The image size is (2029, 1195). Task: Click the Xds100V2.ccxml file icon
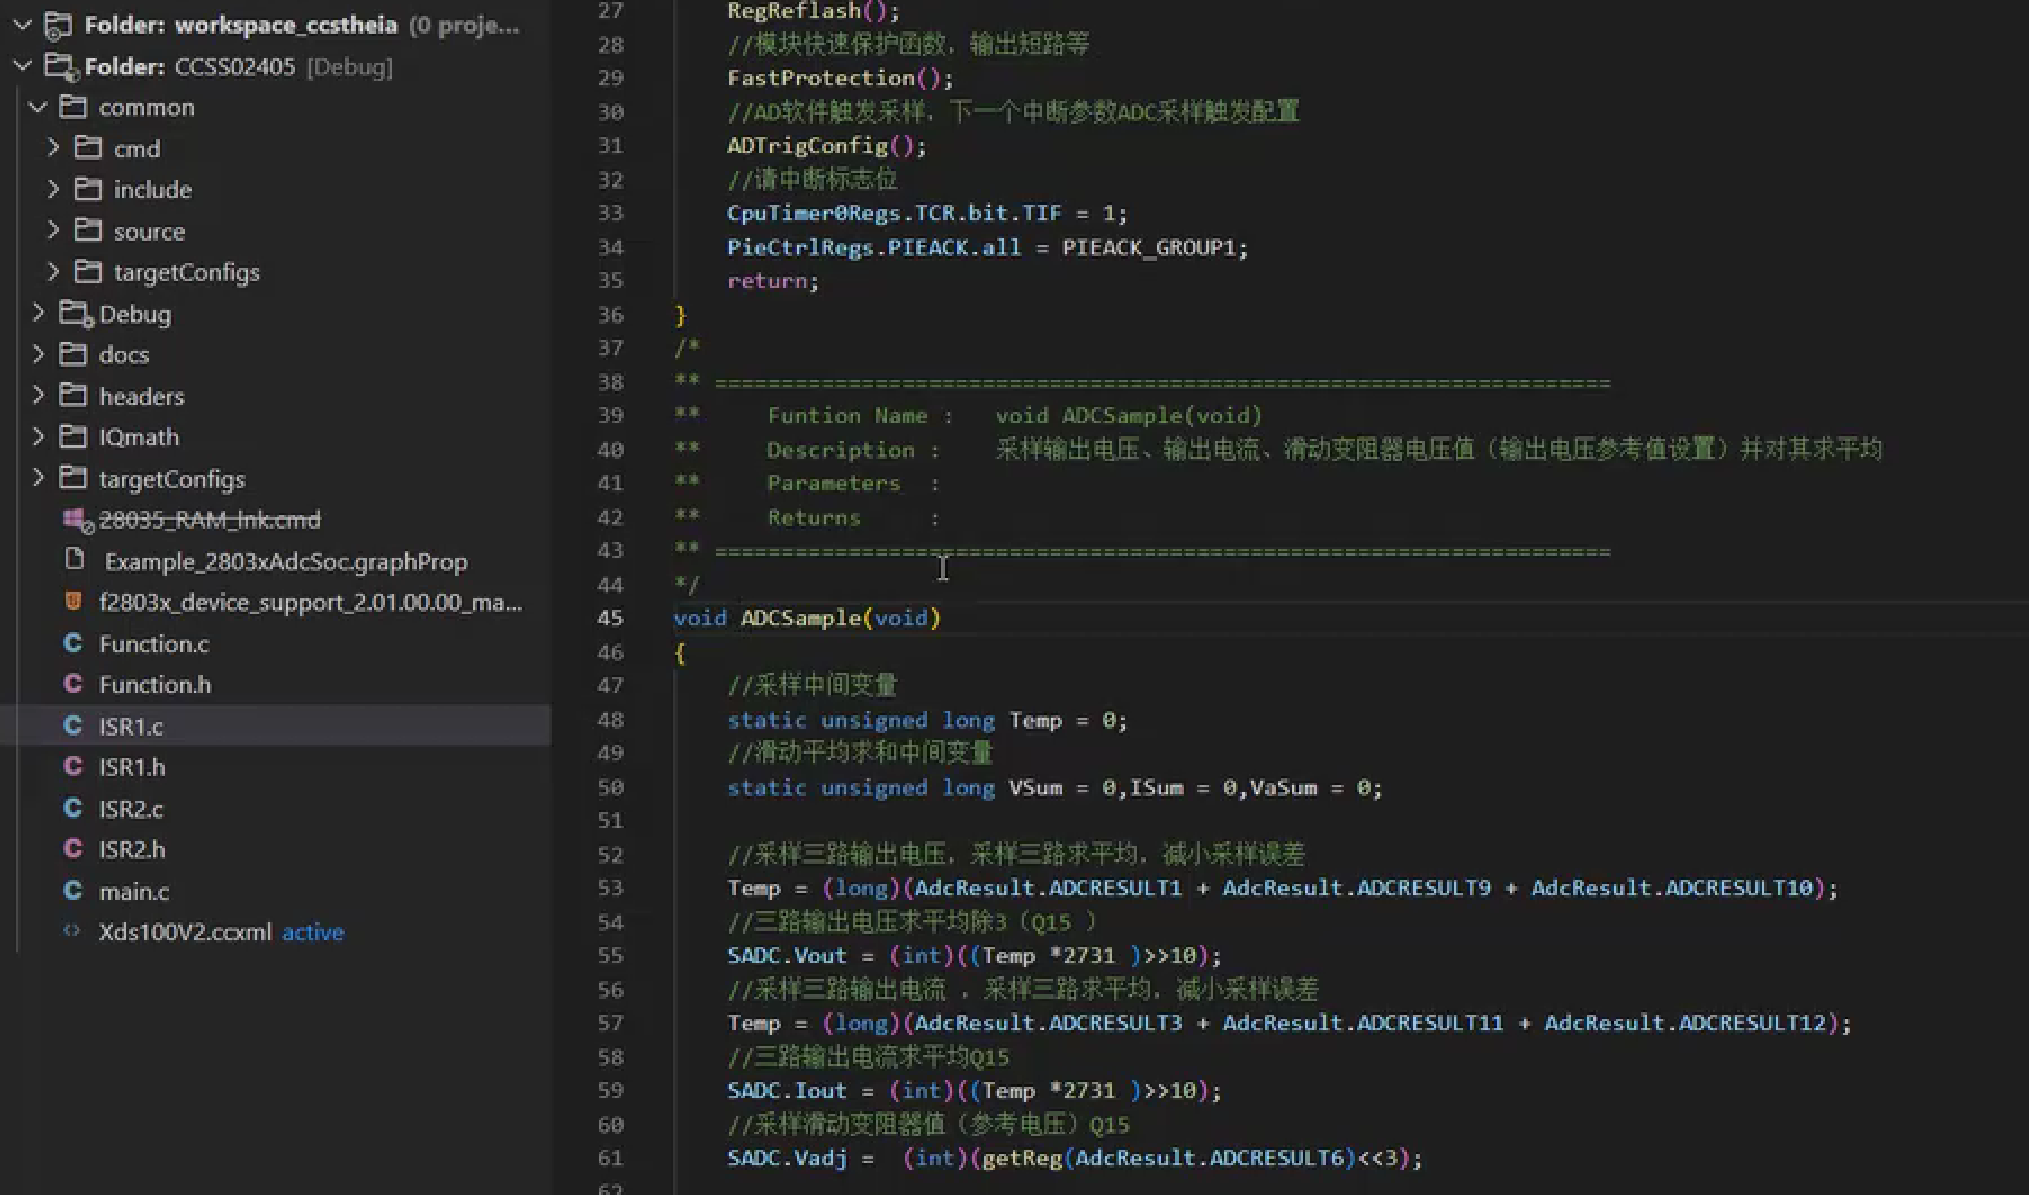pyautogui.click(x=71, y=931)
